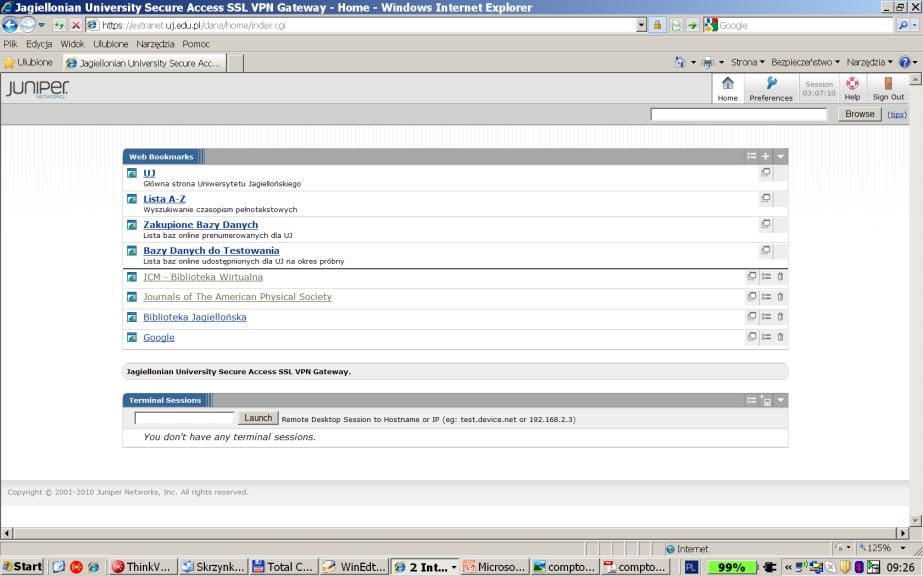Open the Bezpieczeństwo dropdown menu
923x577 pixels.
(x=805, y=62)
